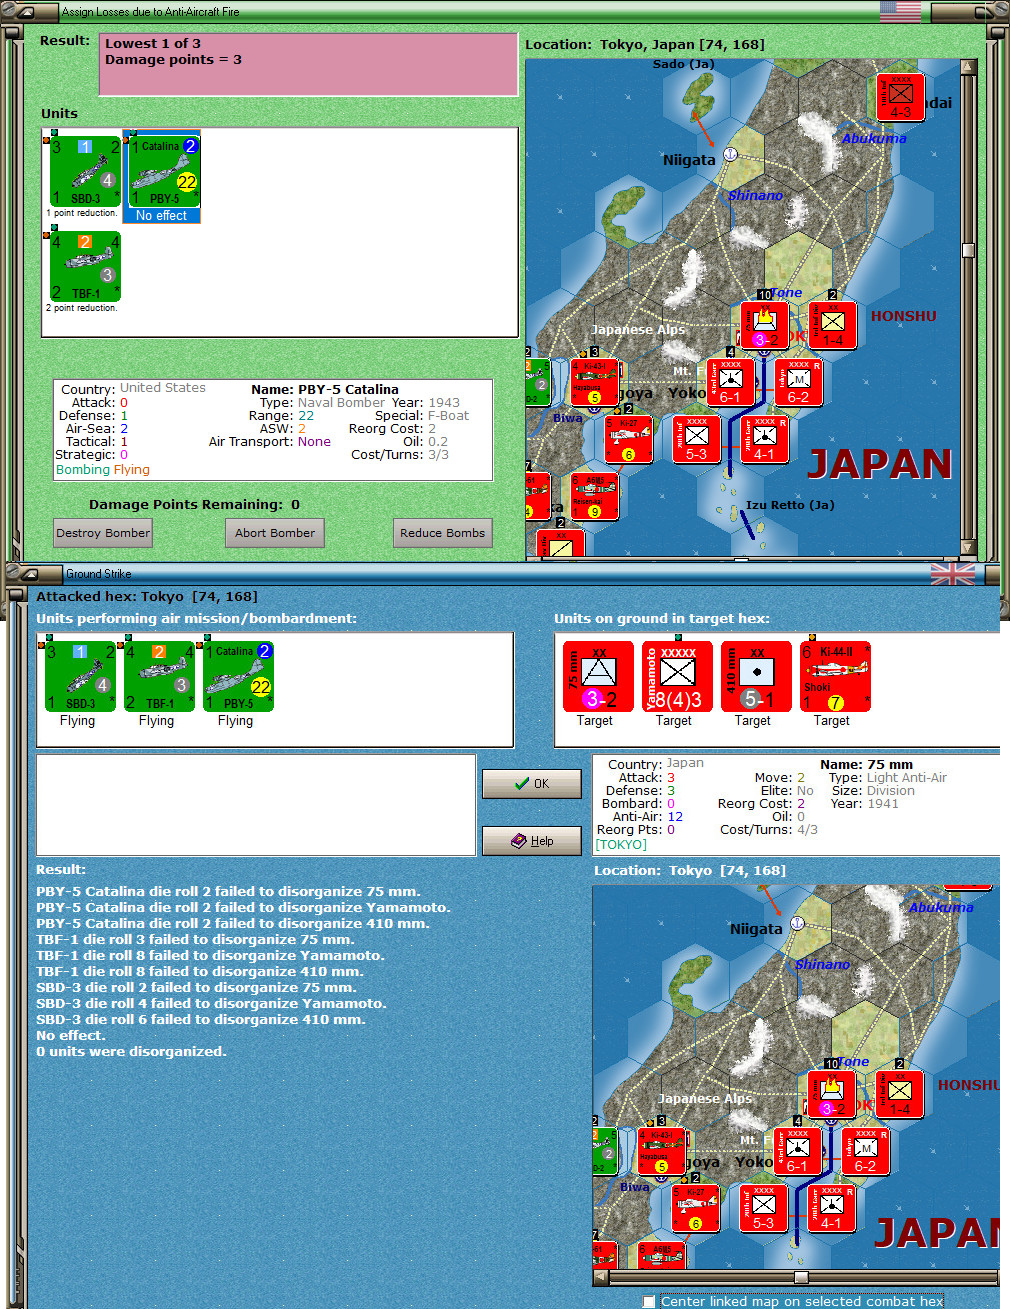The height and width of the screenshot is (1309, 1010).
Task: Click the upper map scrollbar down arrow
Action: pos(968,547)
